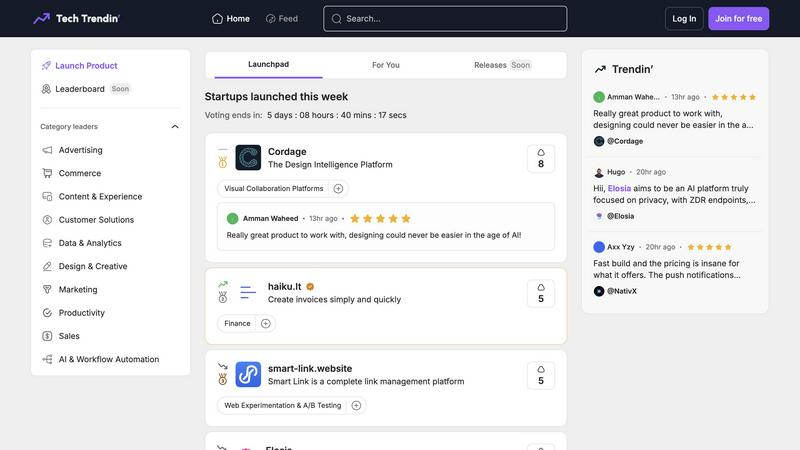The image size is (800, 450).
Task: Click the Commerce cart icon
Action: point(47,173)
